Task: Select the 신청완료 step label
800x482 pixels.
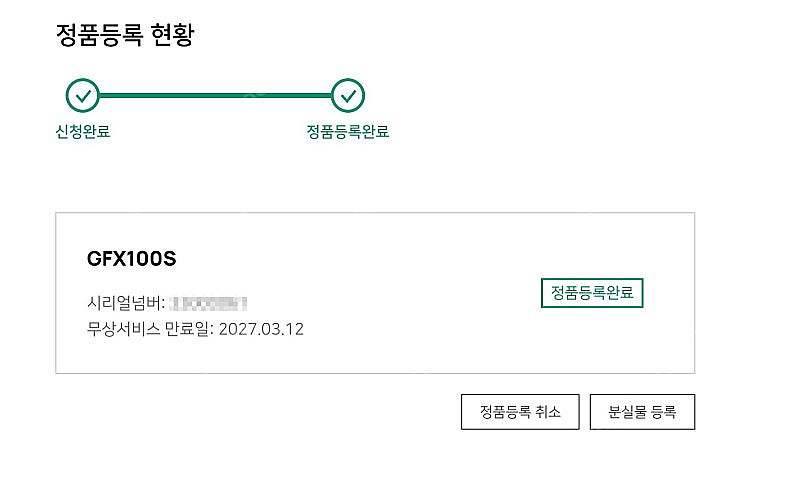Action: 83,132
